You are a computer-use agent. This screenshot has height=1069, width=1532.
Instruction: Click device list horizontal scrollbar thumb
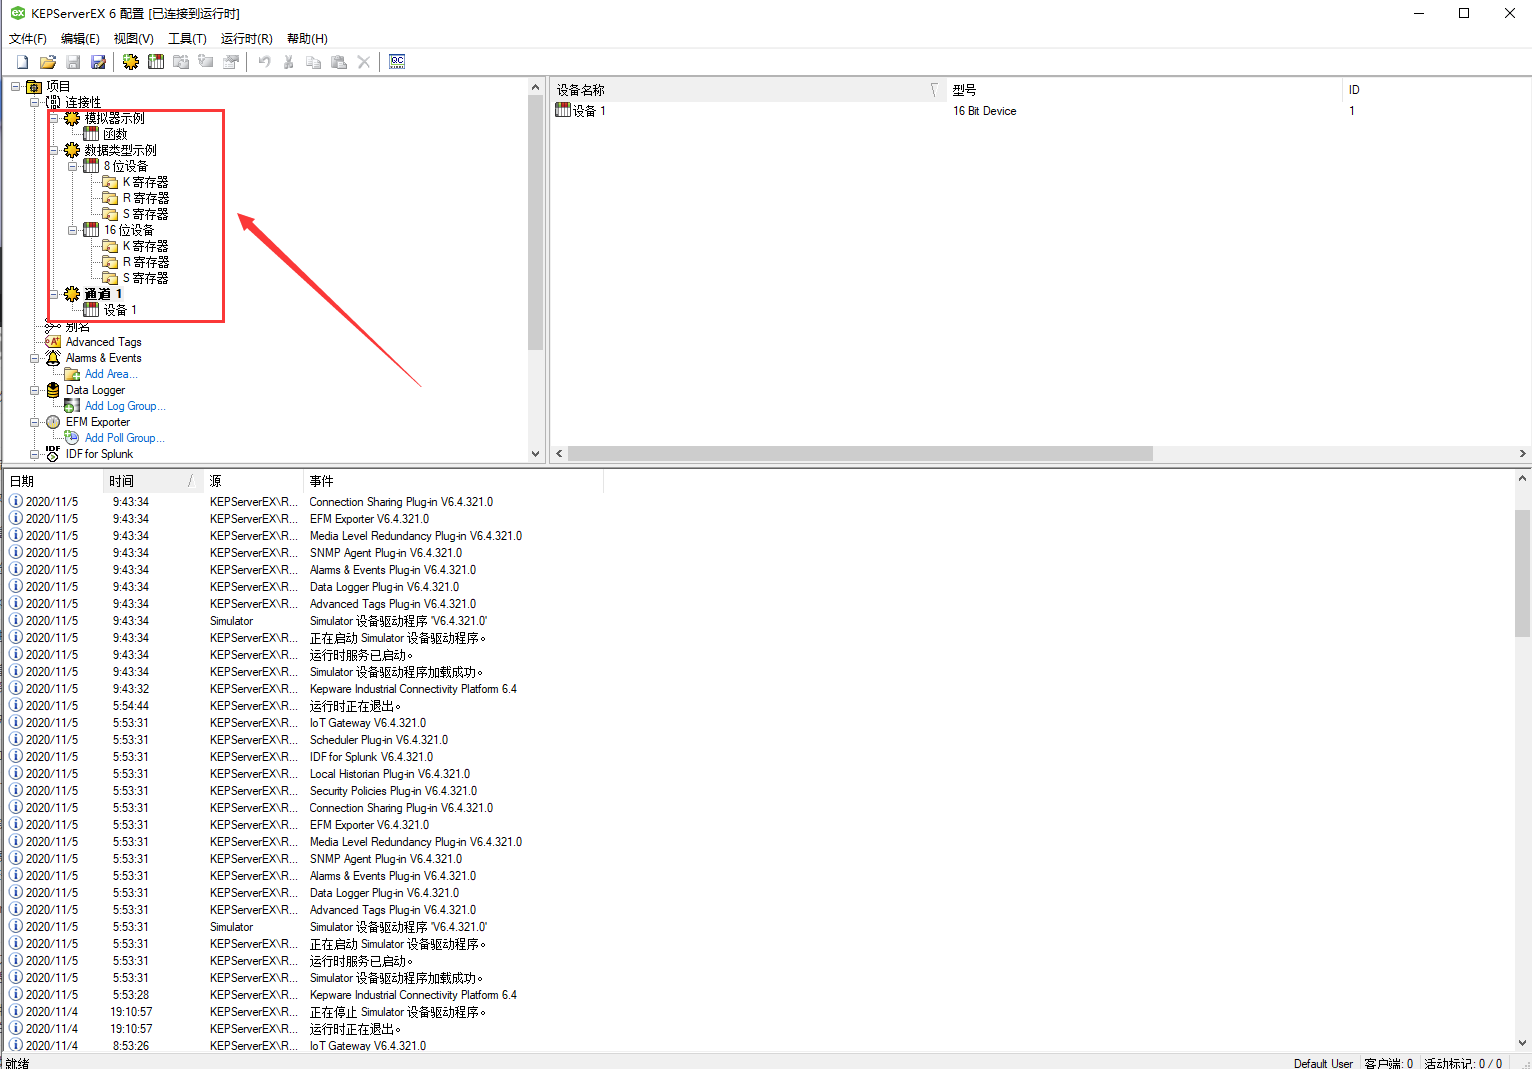(x=860, y=453)
